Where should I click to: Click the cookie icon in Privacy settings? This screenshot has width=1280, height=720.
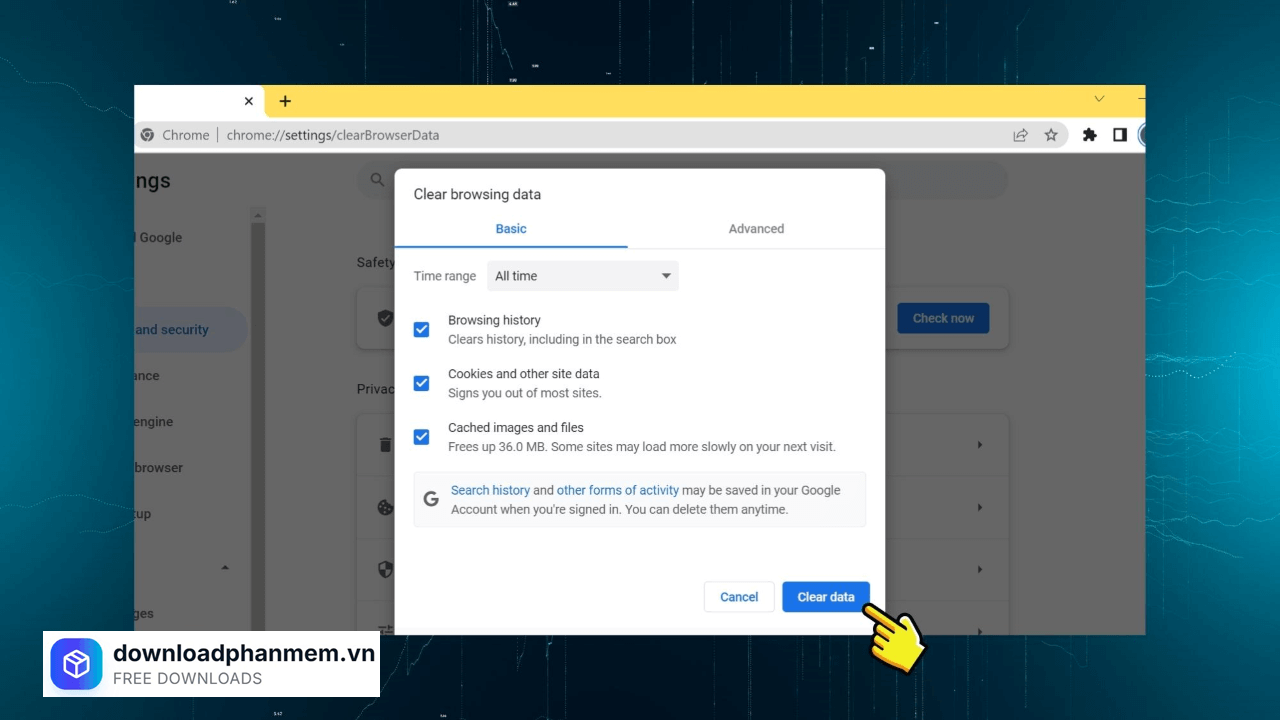[385, 507]
